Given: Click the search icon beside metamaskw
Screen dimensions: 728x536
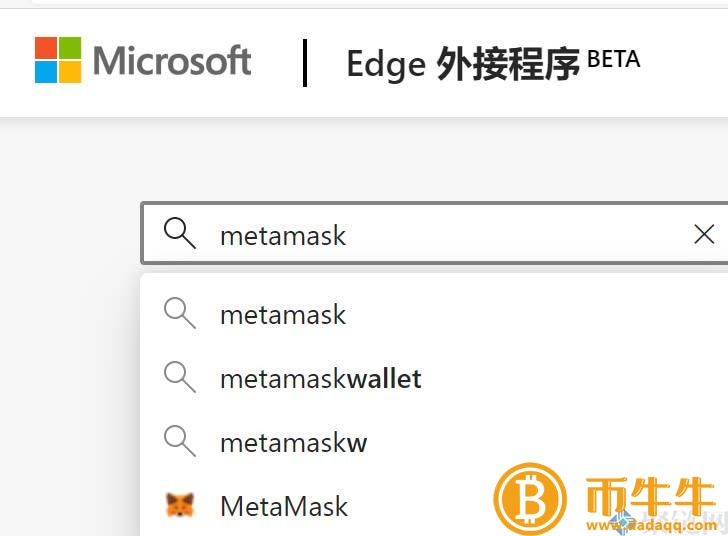Looking at the screenshot, I should [180, 441].
